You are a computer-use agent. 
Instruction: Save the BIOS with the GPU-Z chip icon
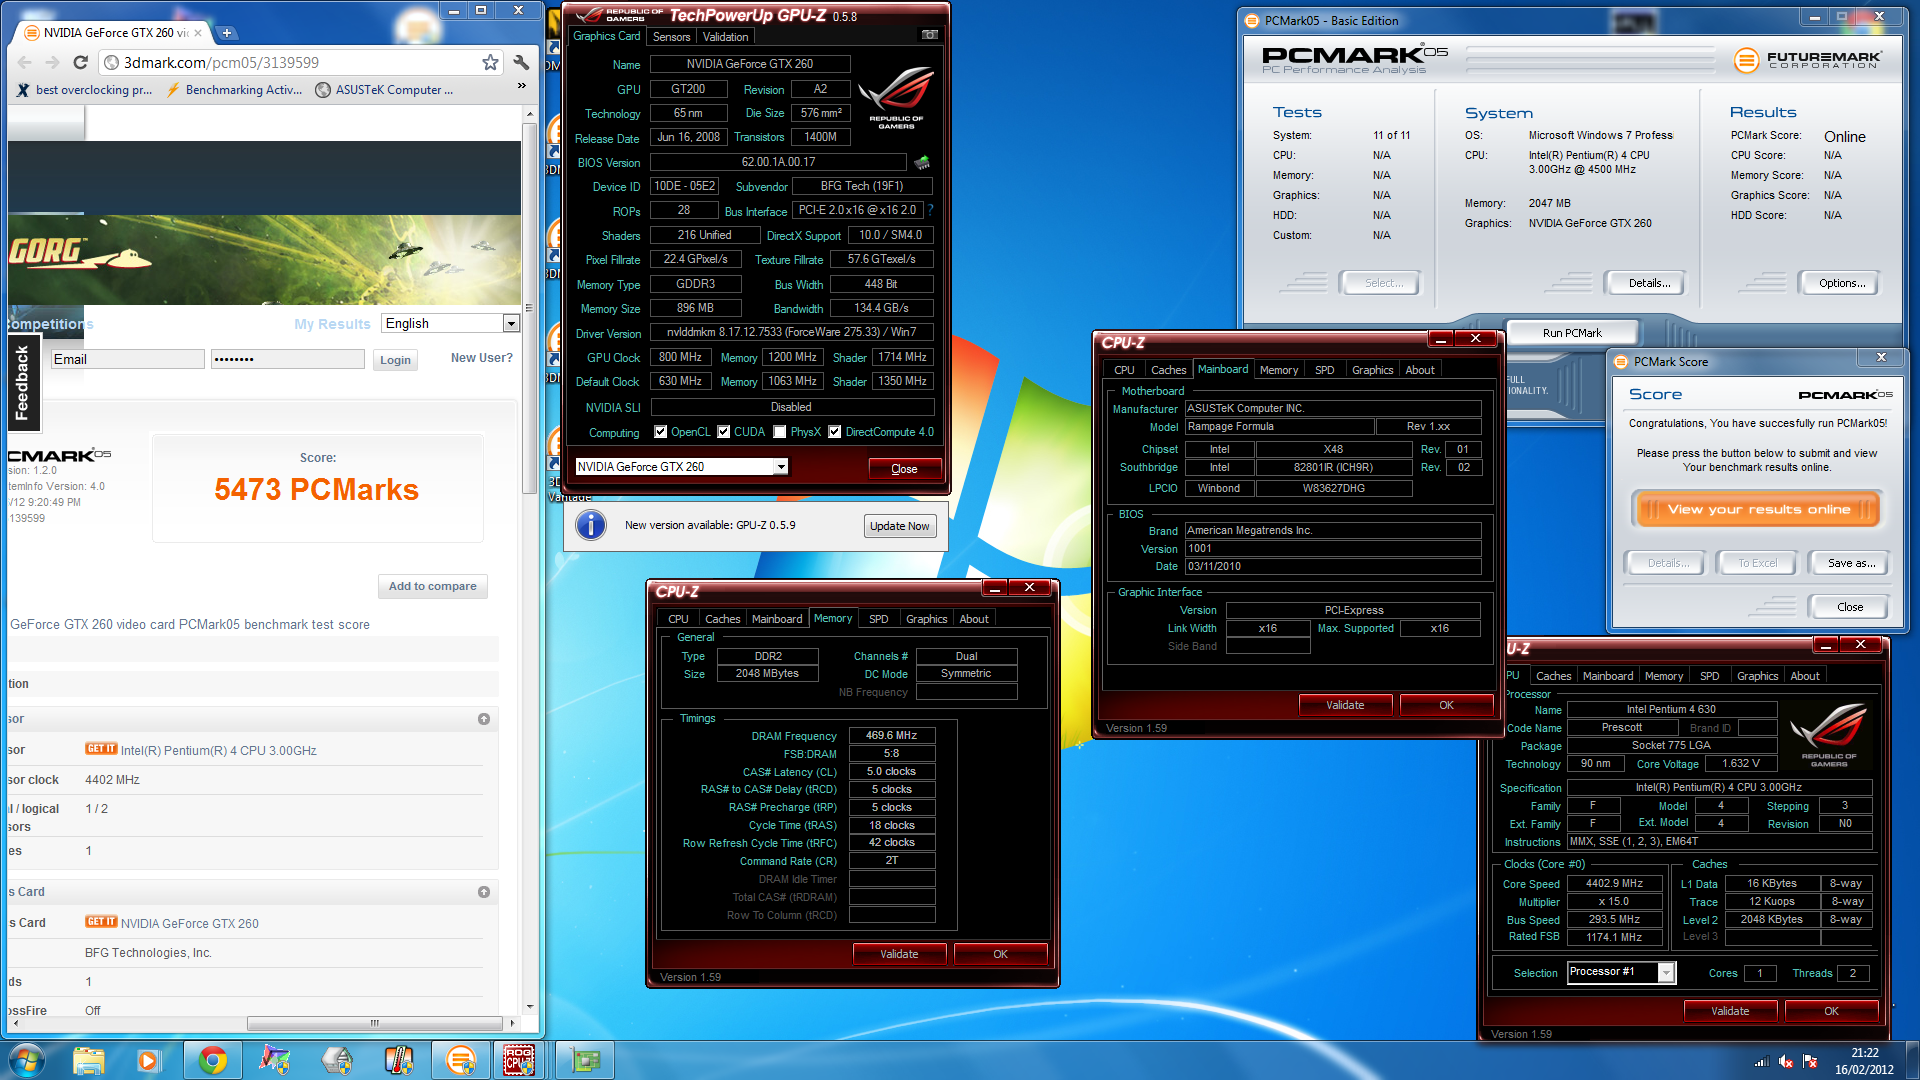click(922, 162)
